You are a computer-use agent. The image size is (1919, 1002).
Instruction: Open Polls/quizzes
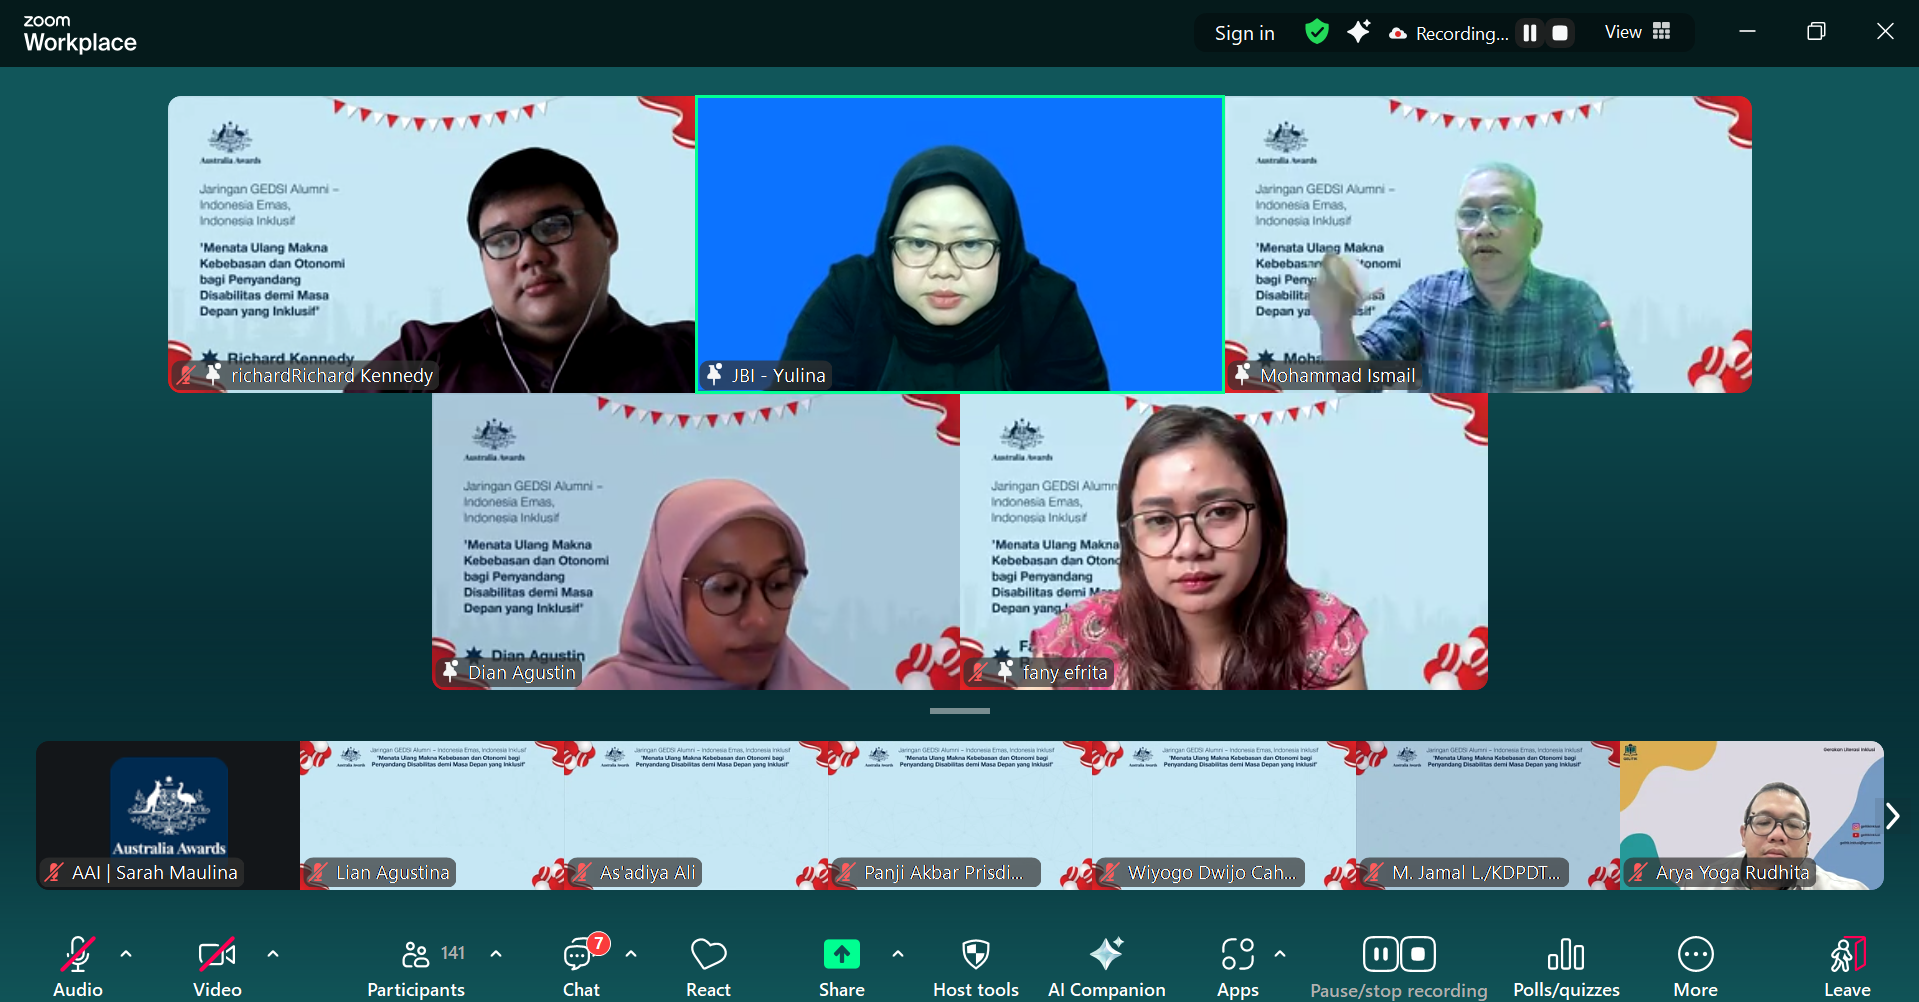pyautogui.click(x=1565, y=967)
